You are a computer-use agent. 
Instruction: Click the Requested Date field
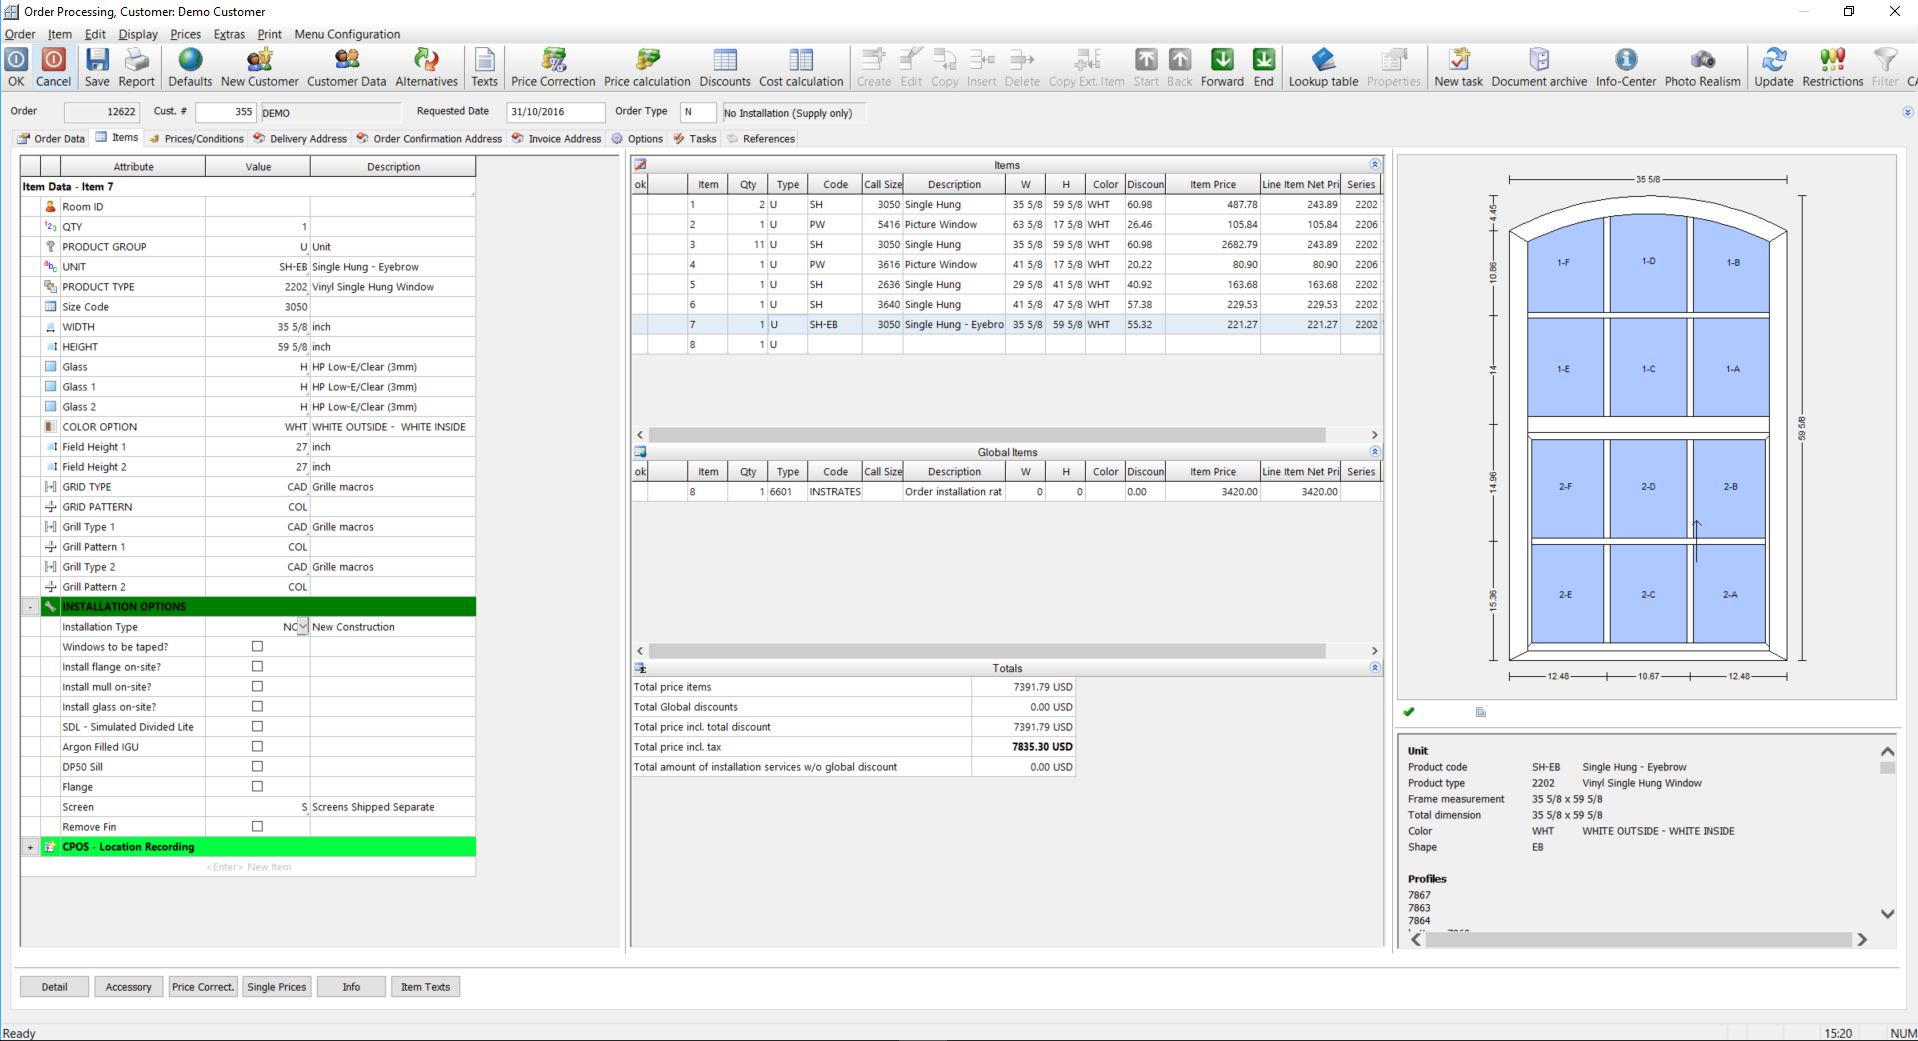click(555, 113)
